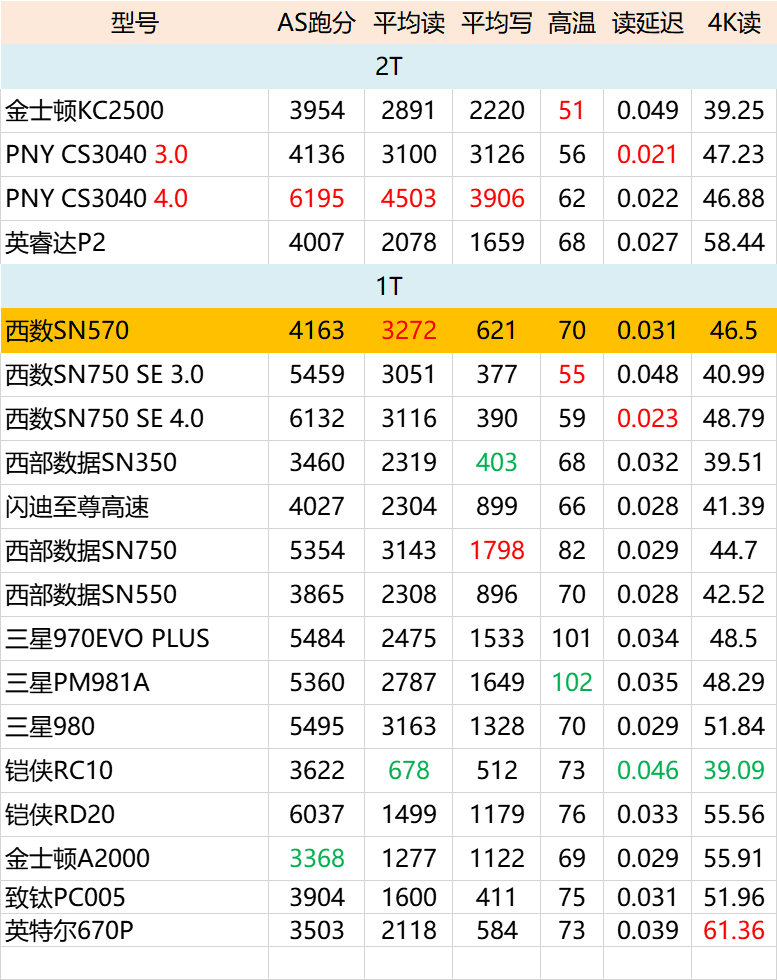
Task: Click the 高温 column header
Action: [572, 23]
